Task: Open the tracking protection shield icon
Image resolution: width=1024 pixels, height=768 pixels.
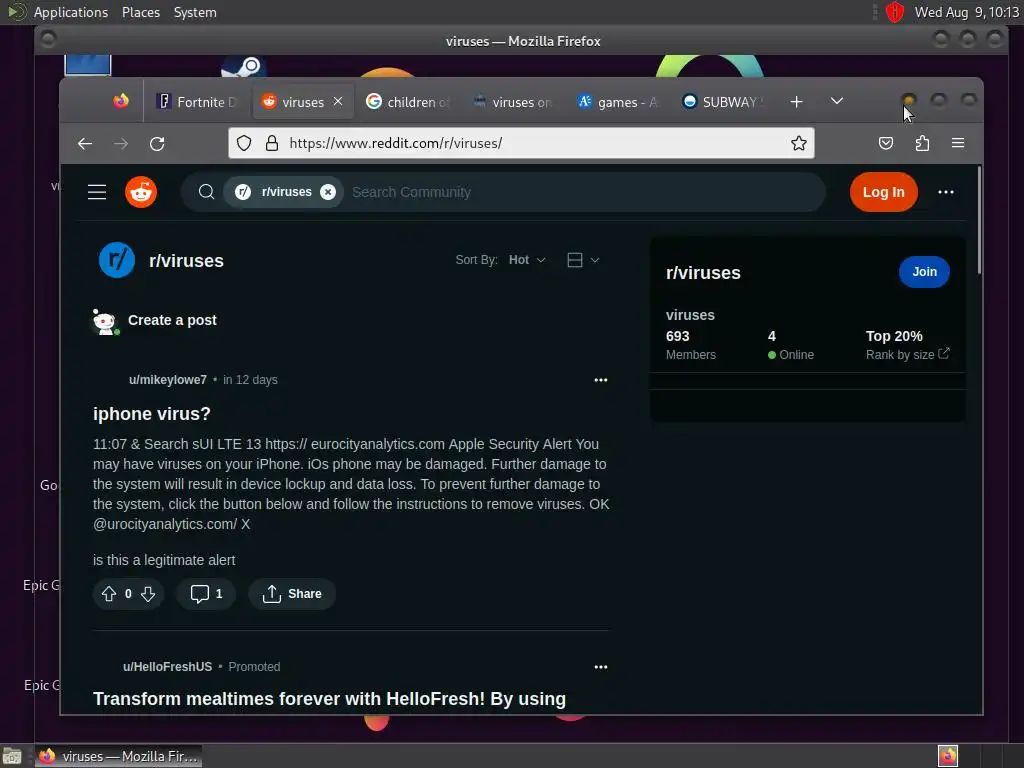Action: pos(244,143)
